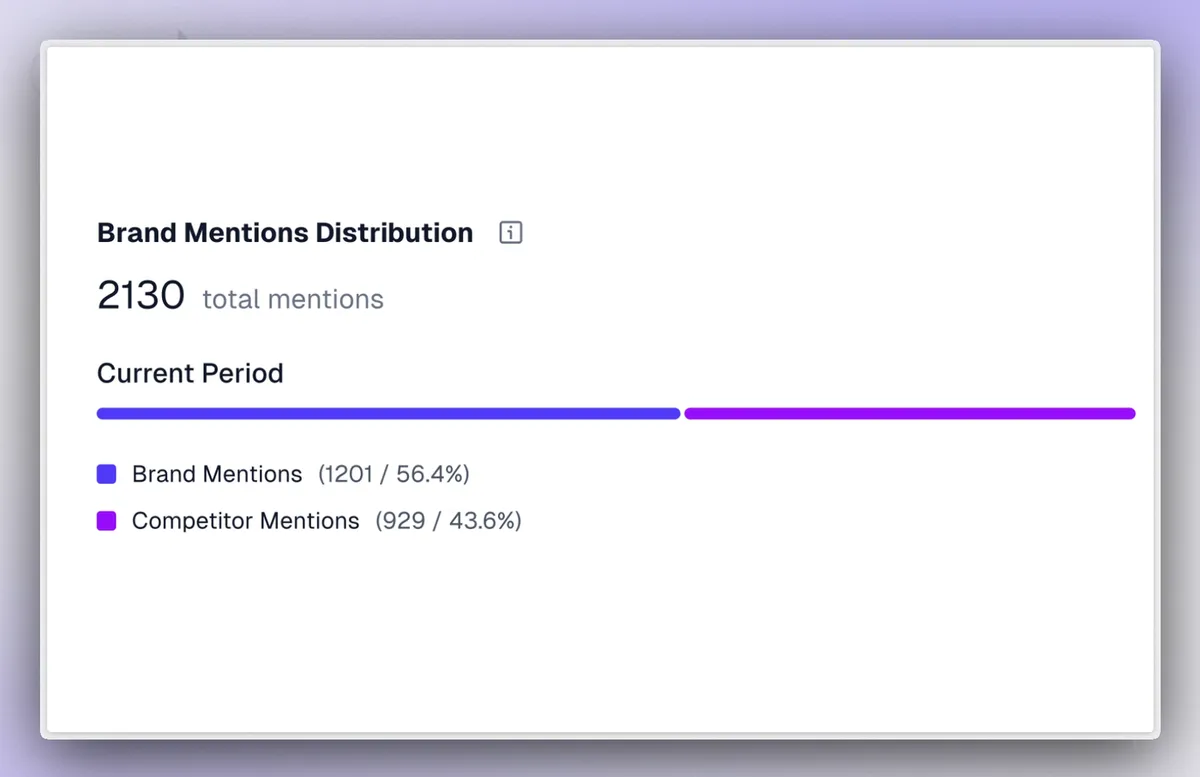Select the Current Period label
The image size is (1200, 777).
[x=189, y=373]
